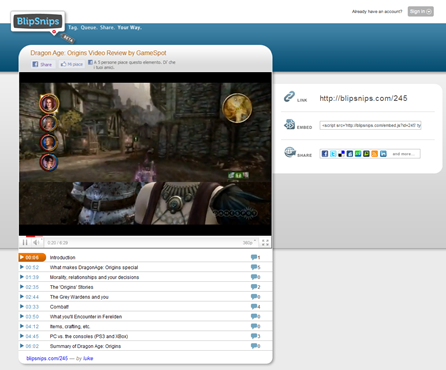Play the 00:06 Introduction chapter
446x370 pixels.
32,257
